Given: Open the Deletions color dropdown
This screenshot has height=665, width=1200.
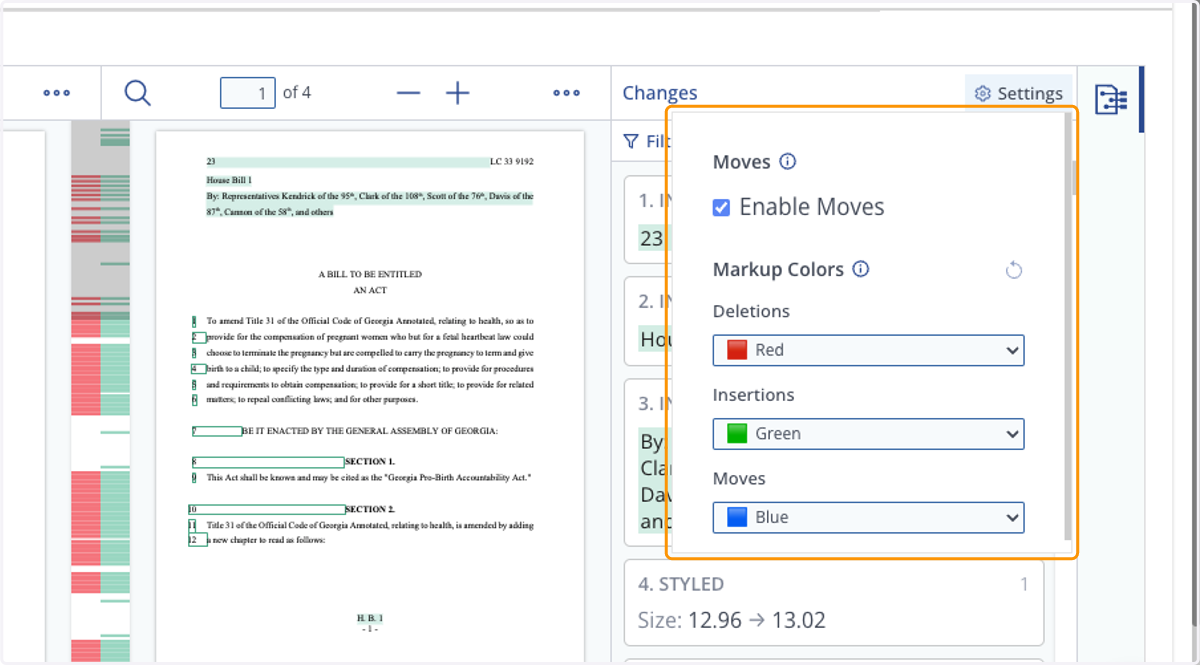Looking at the screenshot, I should 868,350.
